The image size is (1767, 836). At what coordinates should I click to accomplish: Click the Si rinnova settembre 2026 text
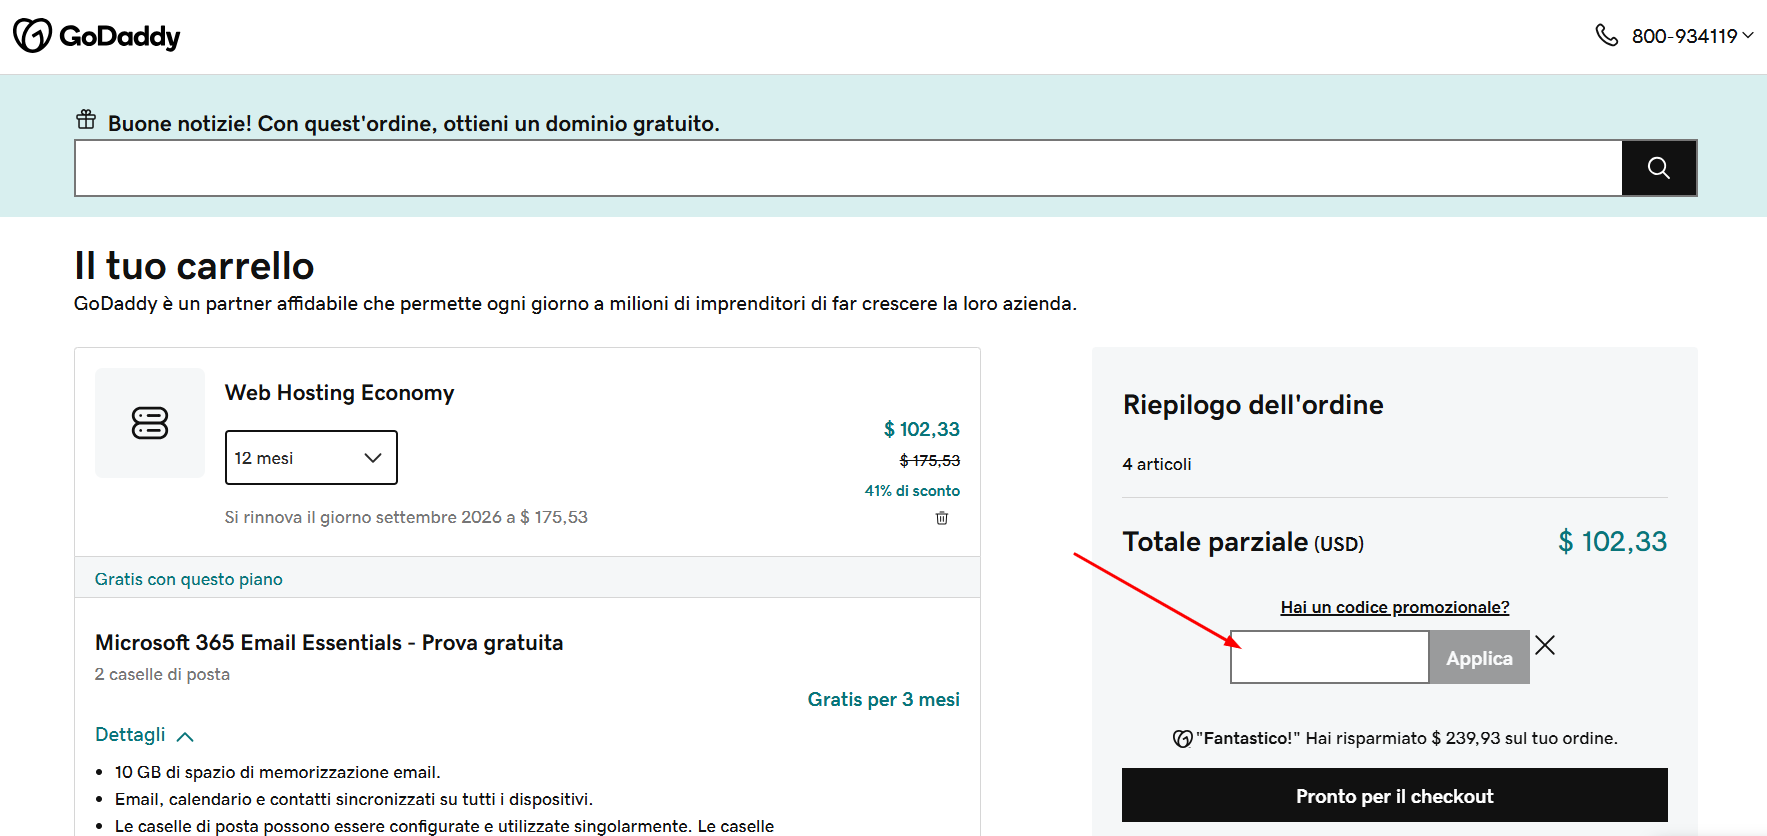click(x=406, y=517)
